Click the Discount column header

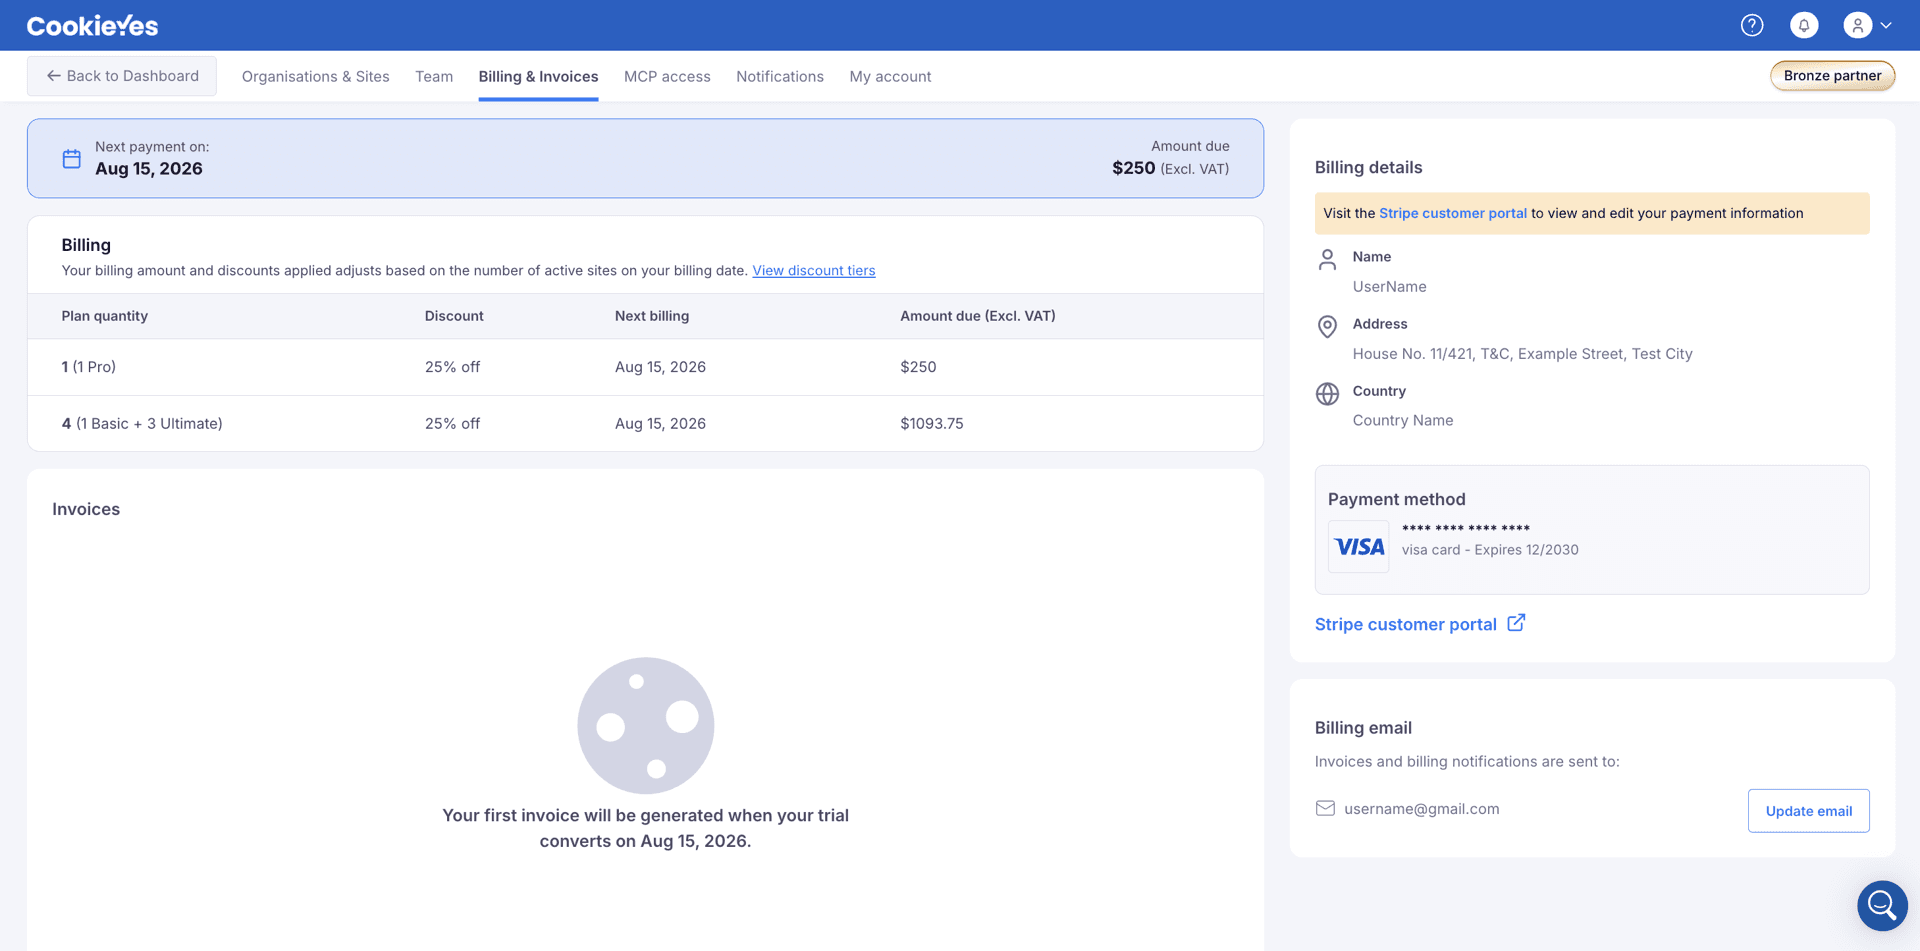(454, 316)
